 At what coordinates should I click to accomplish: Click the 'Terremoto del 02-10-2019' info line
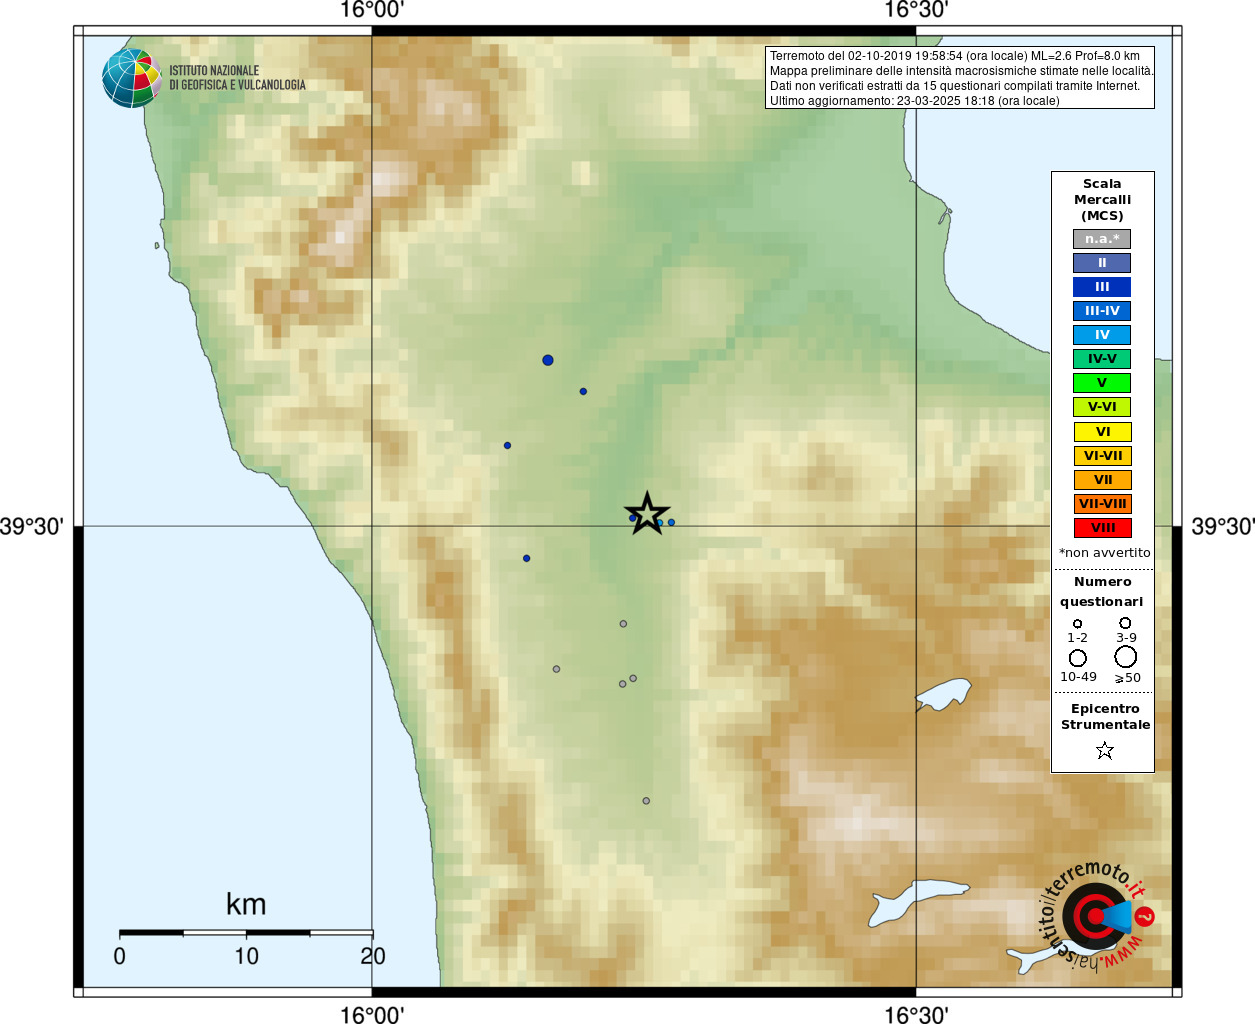954,56
